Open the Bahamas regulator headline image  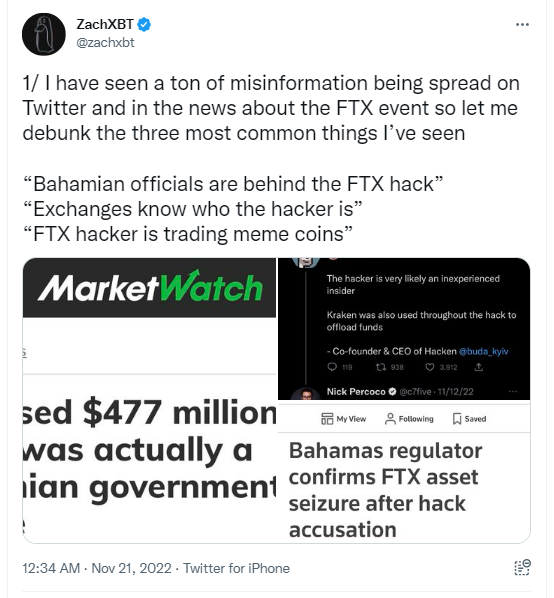[404, 472]
